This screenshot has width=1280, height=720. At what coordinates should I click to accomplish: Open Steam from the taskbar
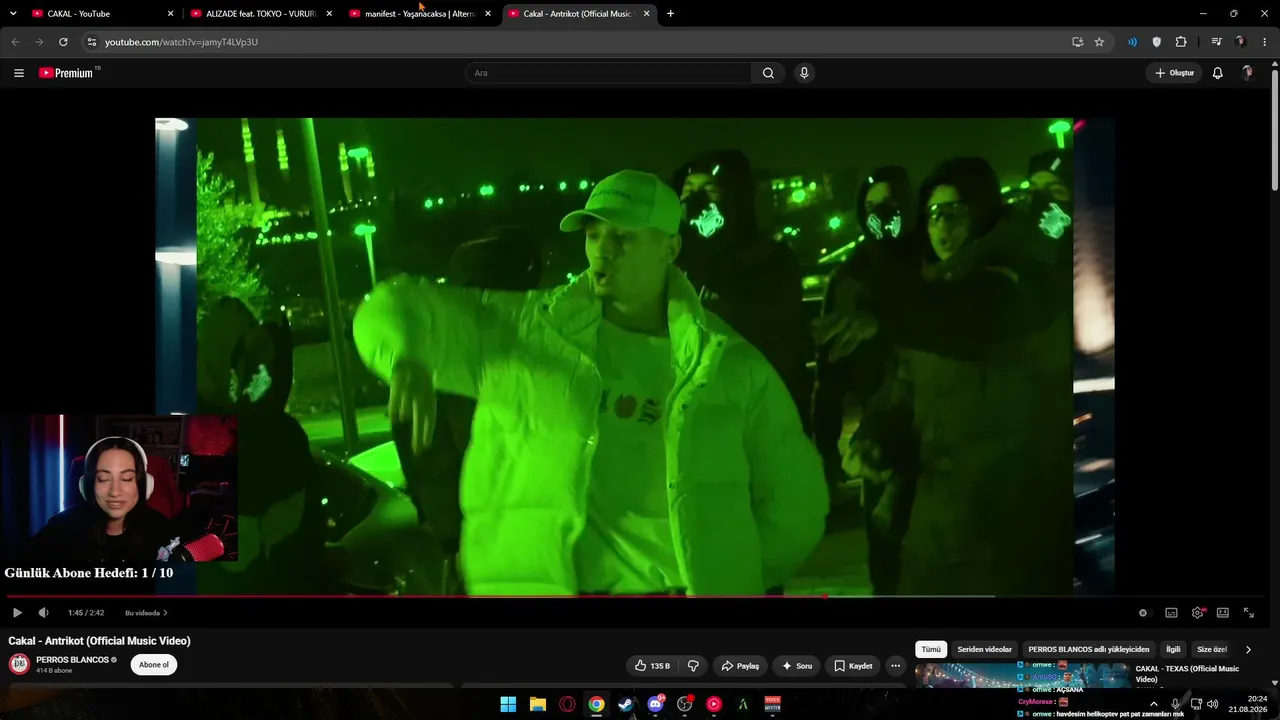(626, 704)
